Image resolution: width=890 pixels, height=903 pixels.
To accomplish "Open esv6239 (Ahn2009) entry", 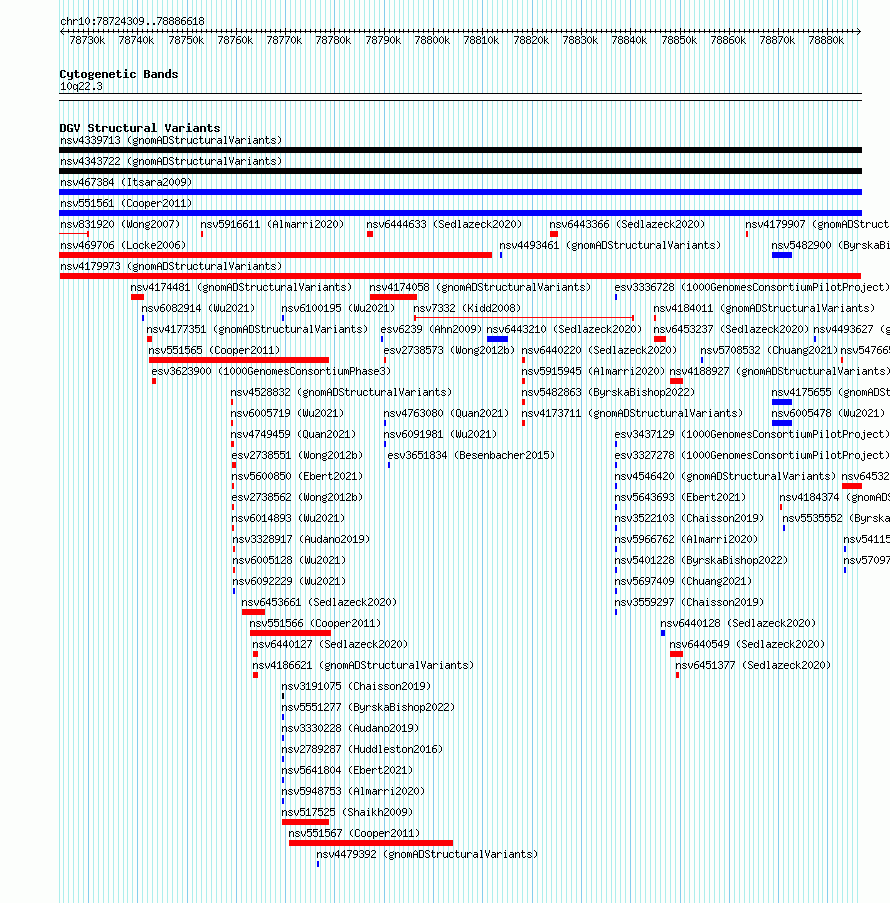I will click(431, 329).
